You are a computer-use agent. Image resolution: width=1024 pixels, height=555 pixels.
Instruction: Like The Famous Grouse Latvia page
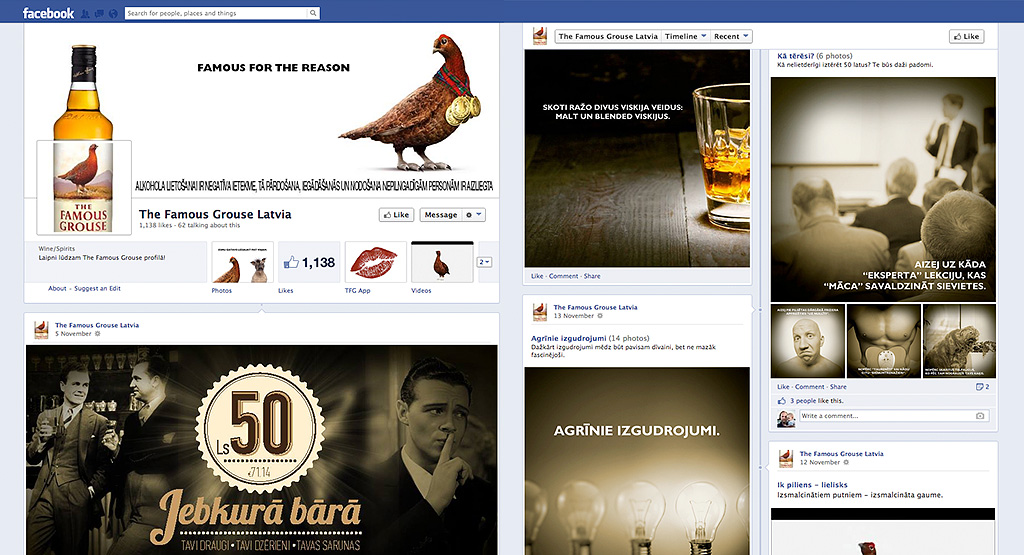[396, 215]
